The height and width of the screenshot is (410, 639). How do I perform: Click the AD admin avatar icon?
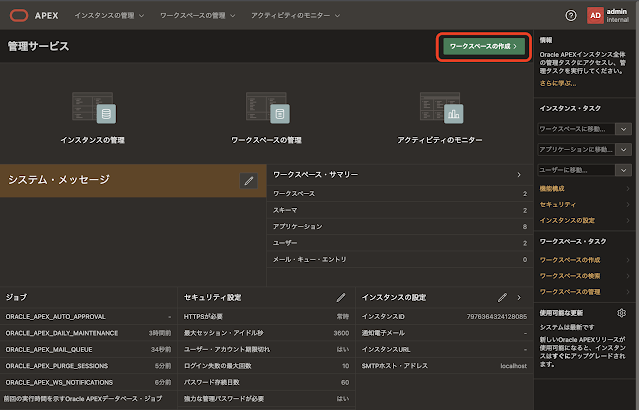(595, 15)
